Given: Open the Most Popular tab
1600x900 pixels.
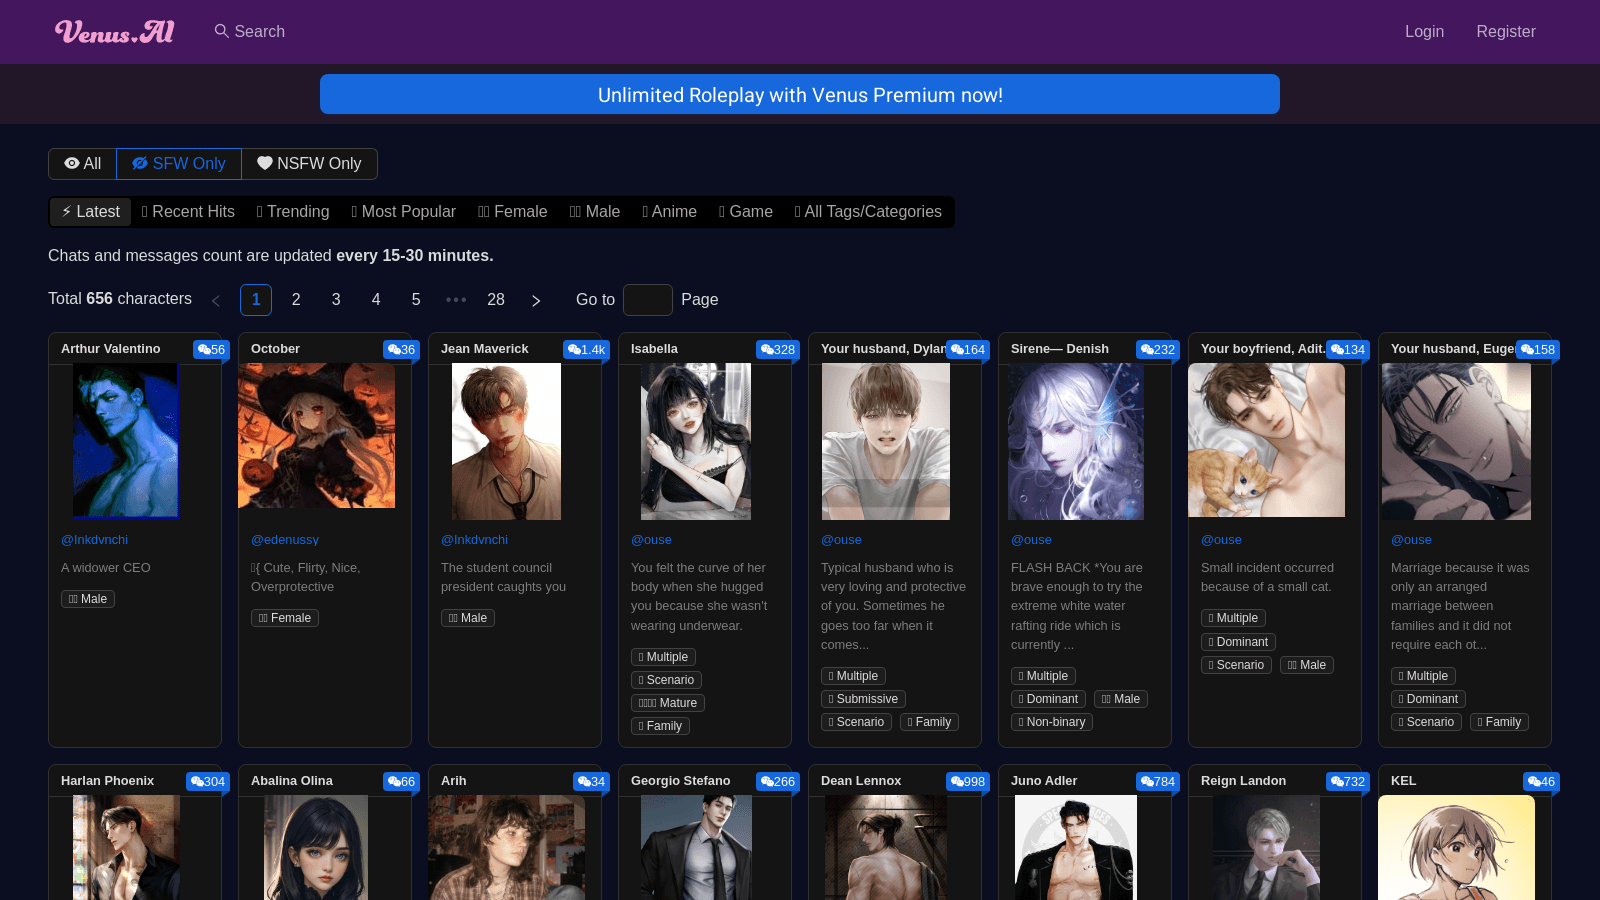Looking at the screenshot, I should (404, 212).
